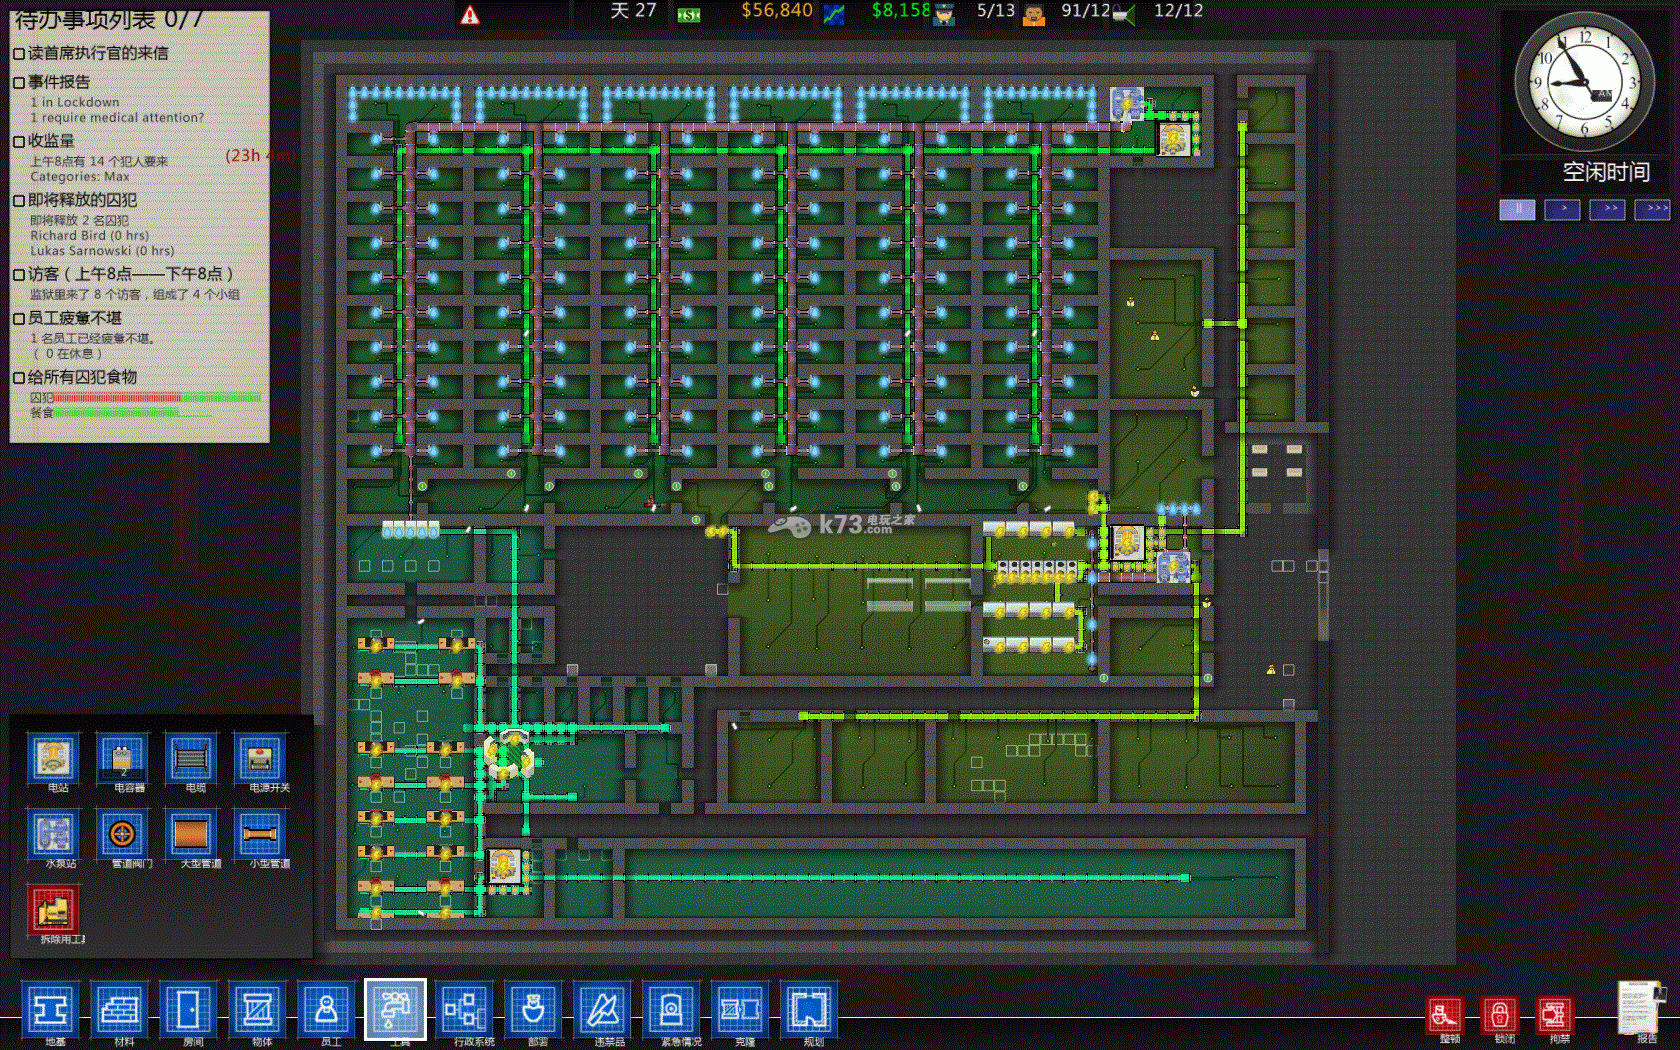Trigger the red 锁闭 lockdown padlock
The height and width of the screenshot is (1050, 1680).
tap(1499, 1015)
